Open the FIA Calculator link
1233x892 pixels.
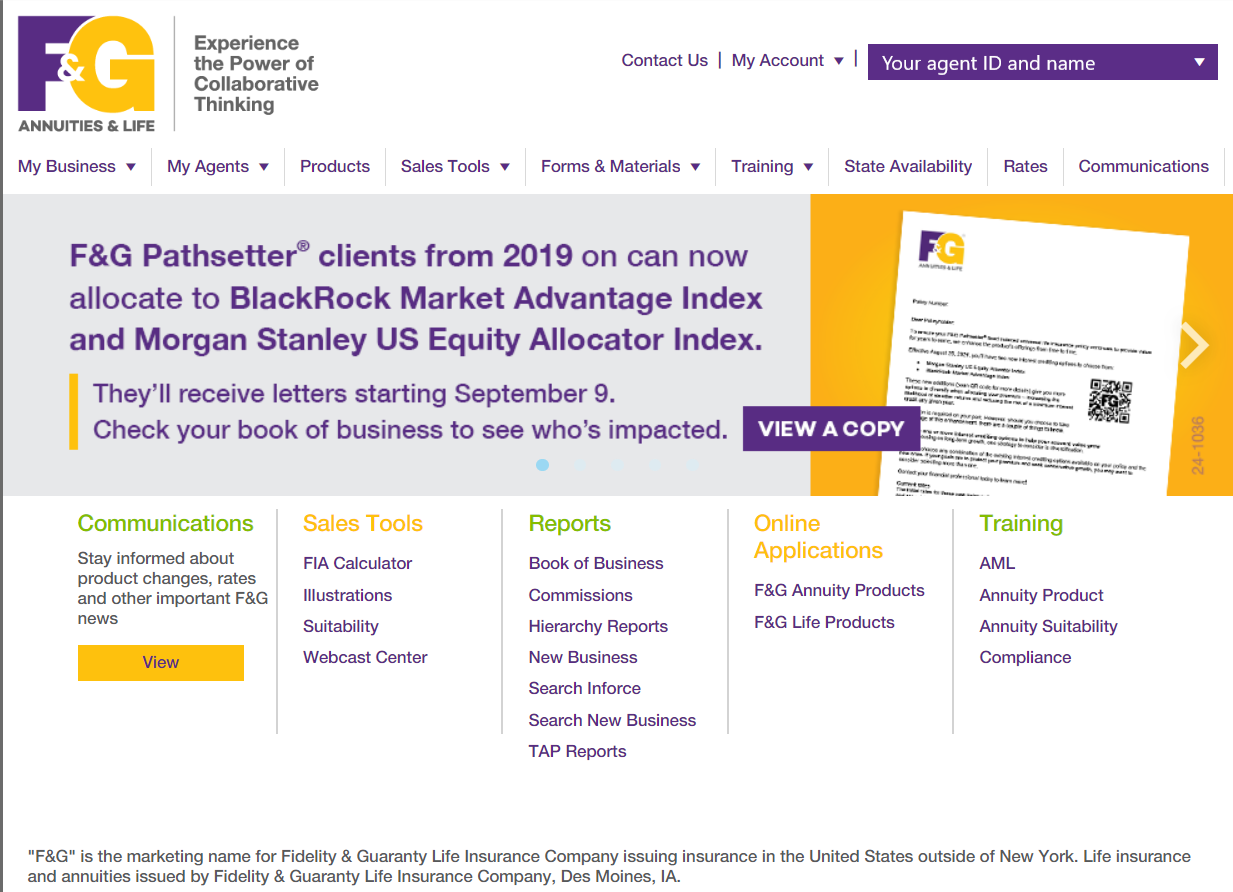[x=357, y=563]
